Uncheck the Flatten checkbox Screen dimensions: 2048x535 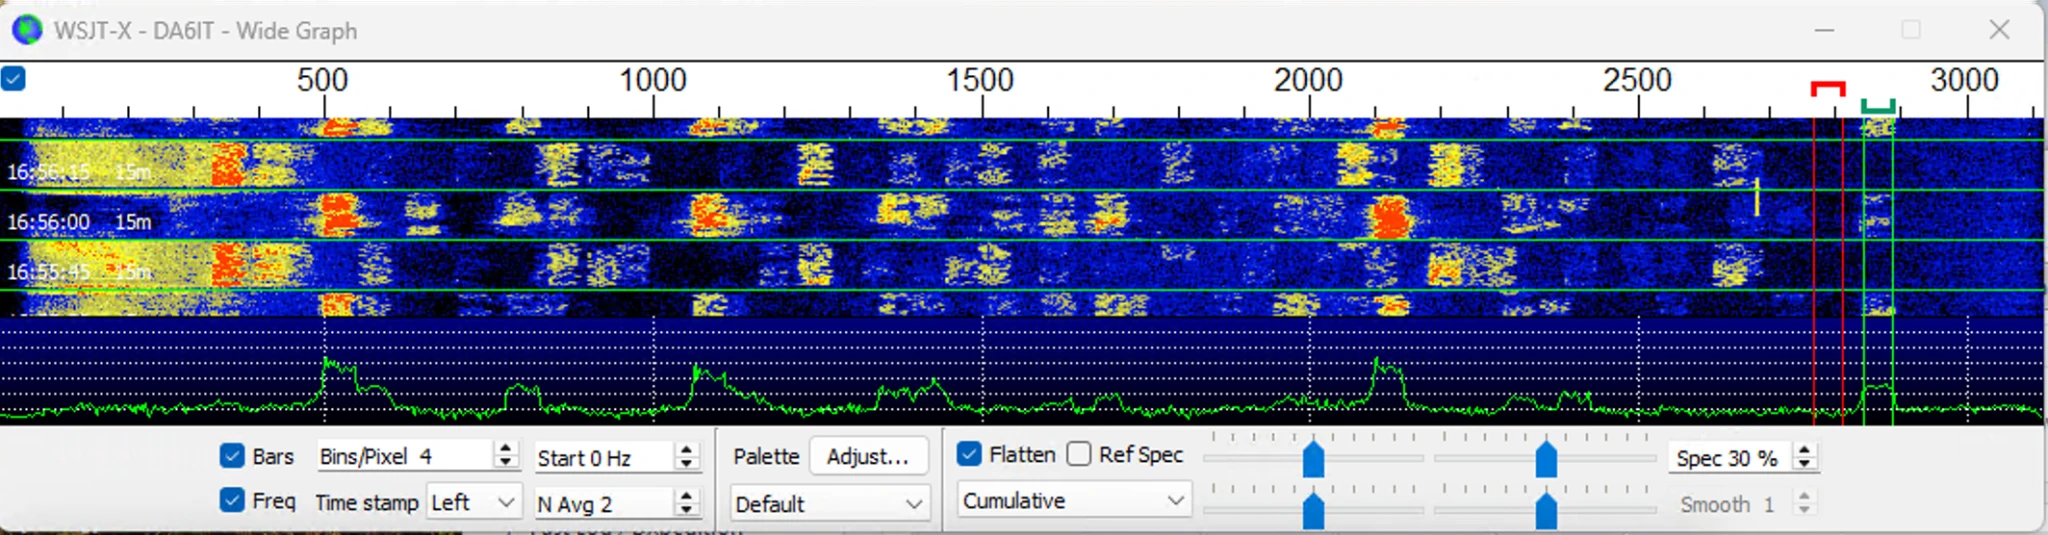tap(968, 454)
